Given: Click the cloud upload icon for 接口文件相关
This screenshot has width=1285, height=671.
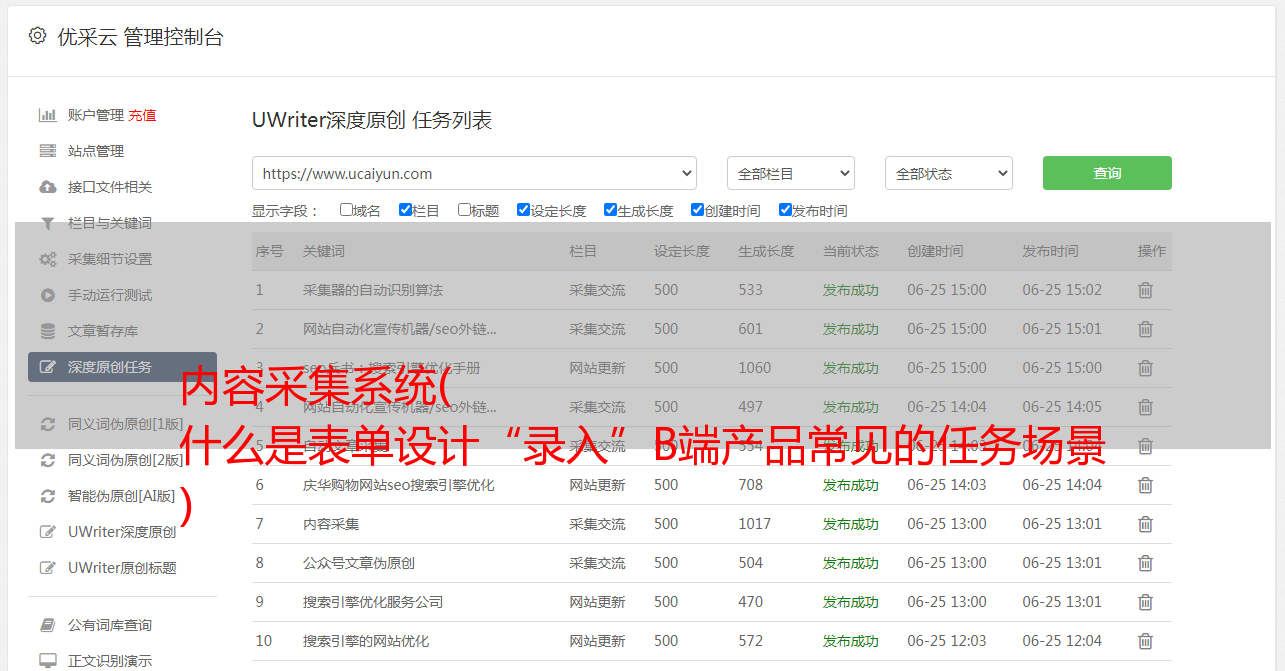Looking at the screenshot, I should tap(47, 187).
